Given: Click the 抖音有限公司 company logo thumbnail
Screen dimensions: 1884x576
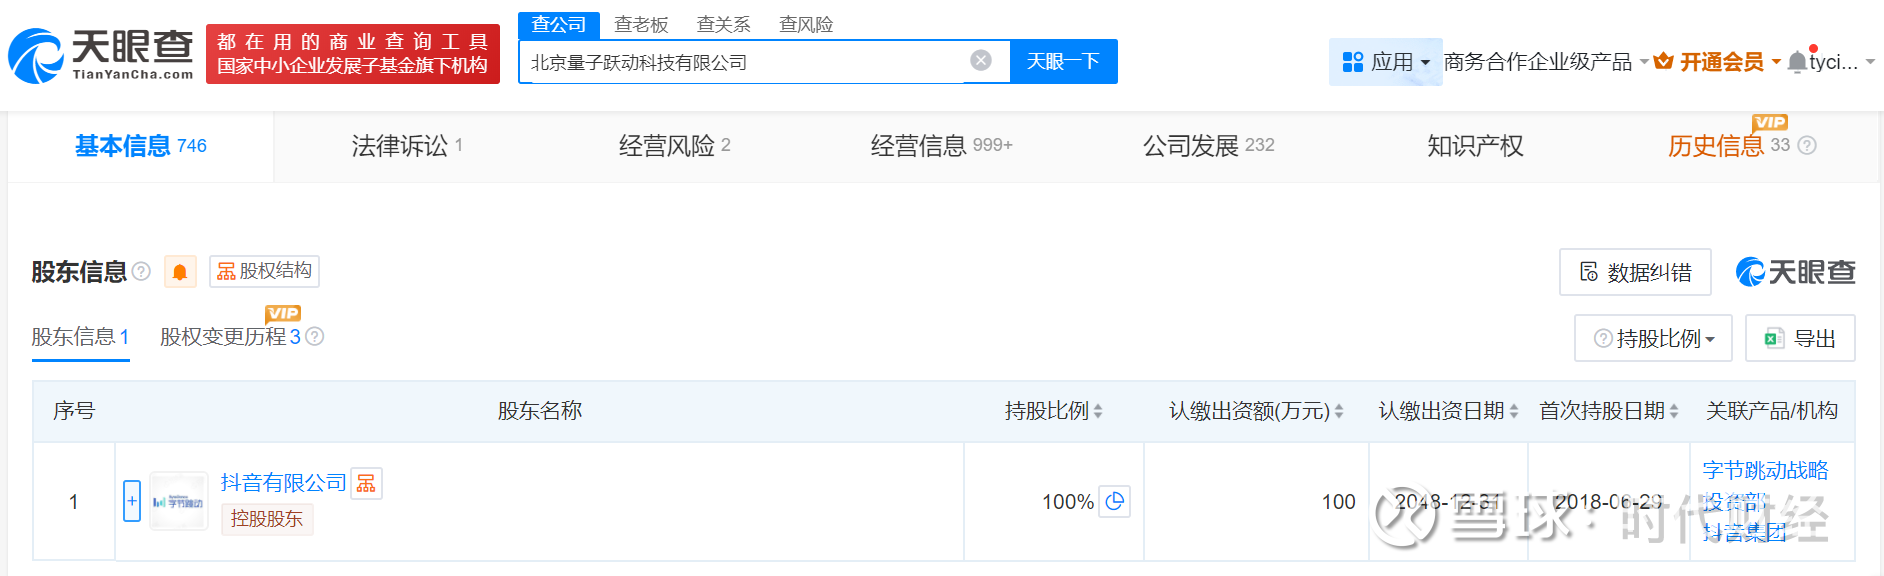Looking at the screenshot, I should click(178, 501).
